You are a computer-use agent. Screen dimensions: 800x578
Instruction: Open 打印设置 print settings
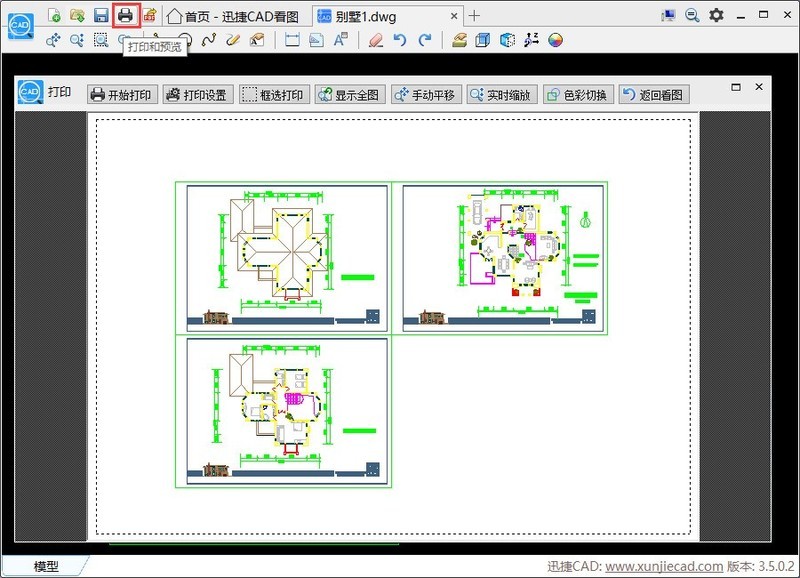198,95
